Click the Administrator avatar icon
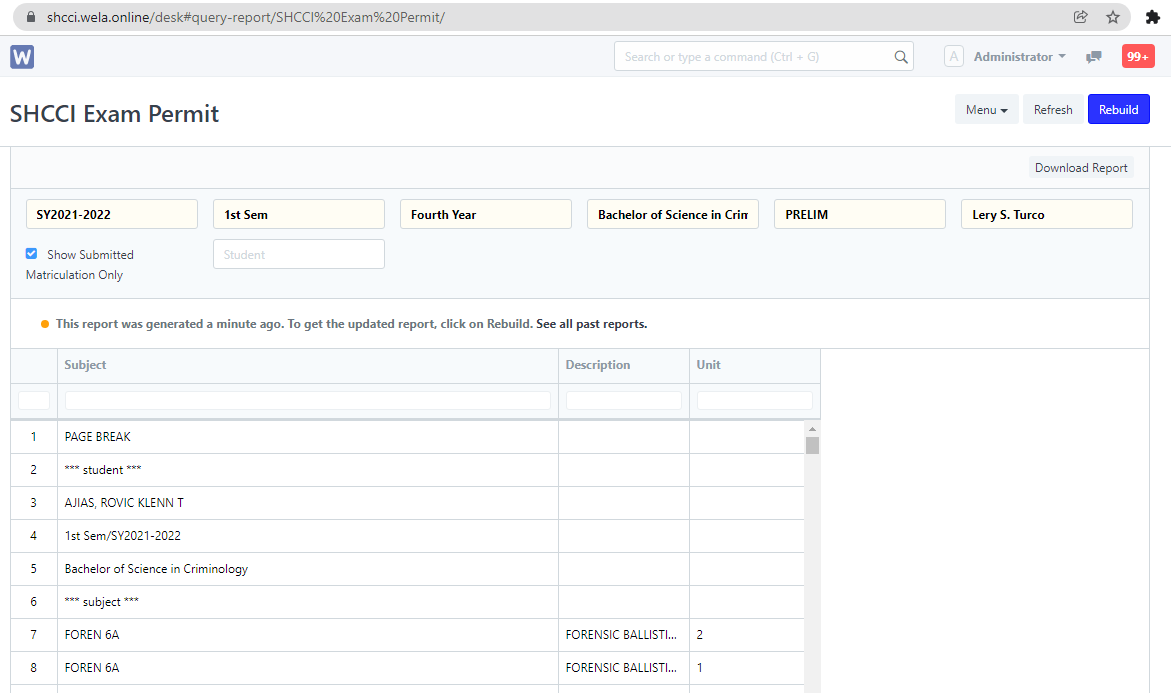Image resolution: width=1171 pixels, height=695 pixels. pyautogui.click(x=953, y=57)
